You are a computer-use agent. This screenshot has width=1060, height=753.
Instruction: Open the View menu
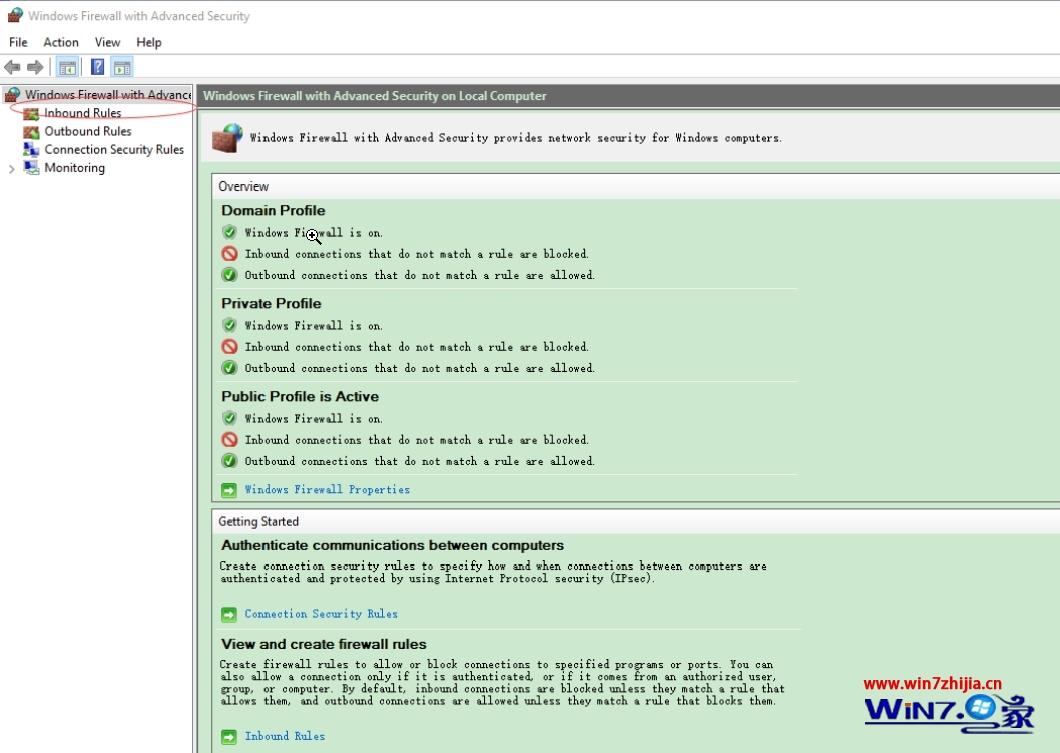107,42
